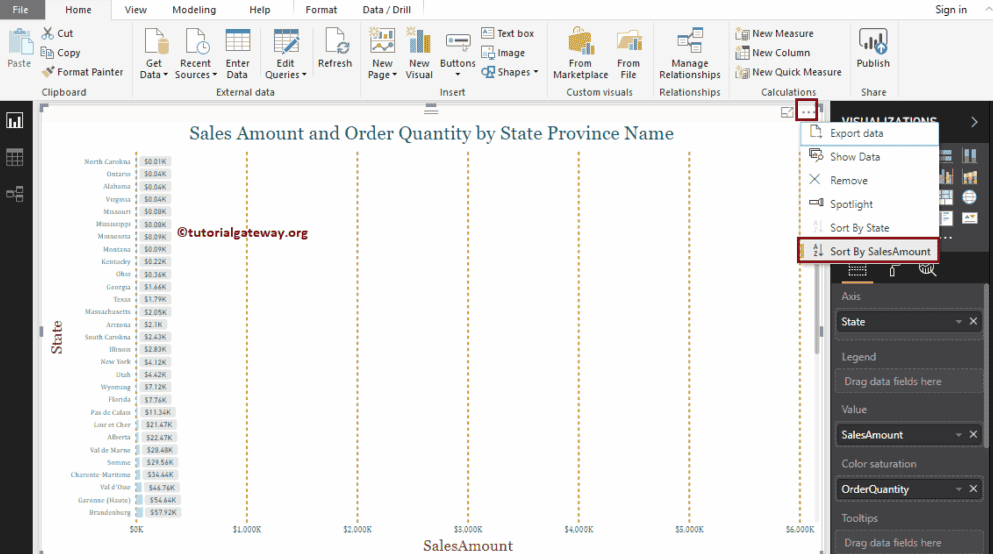
Task: Open the File tab
Action: [20, 9]
